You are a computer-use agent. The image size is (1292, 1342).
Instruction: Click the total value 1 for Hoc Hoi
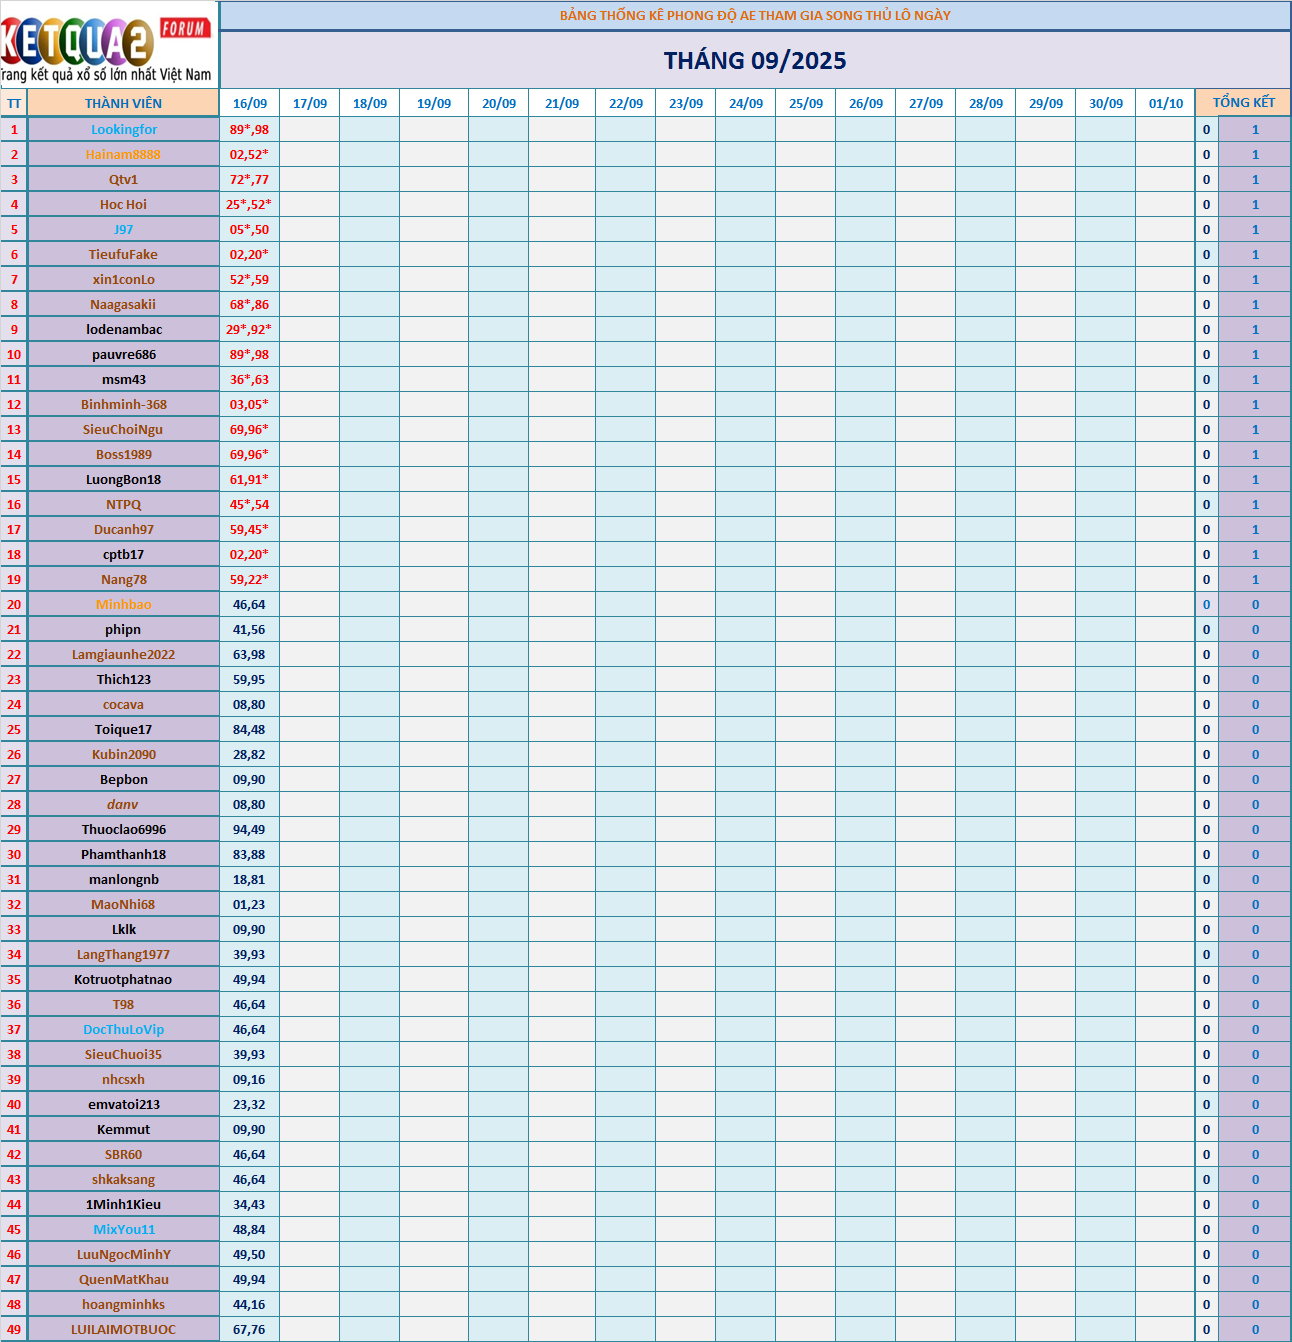pos(1255,204)
